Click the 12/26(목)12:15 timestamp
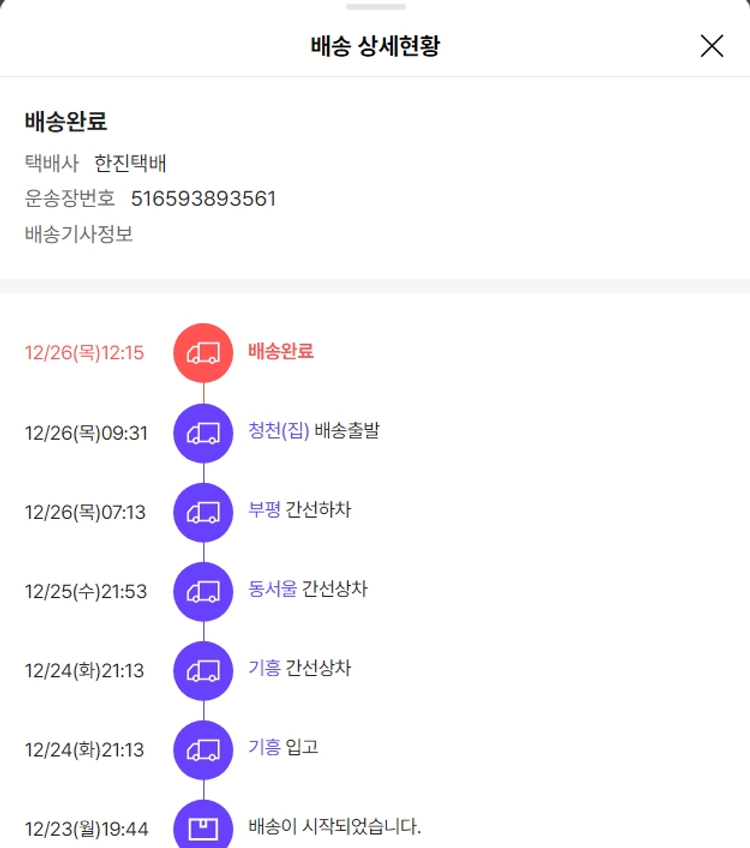This screenshot has height=848, width=750. [x=84, y=353]
